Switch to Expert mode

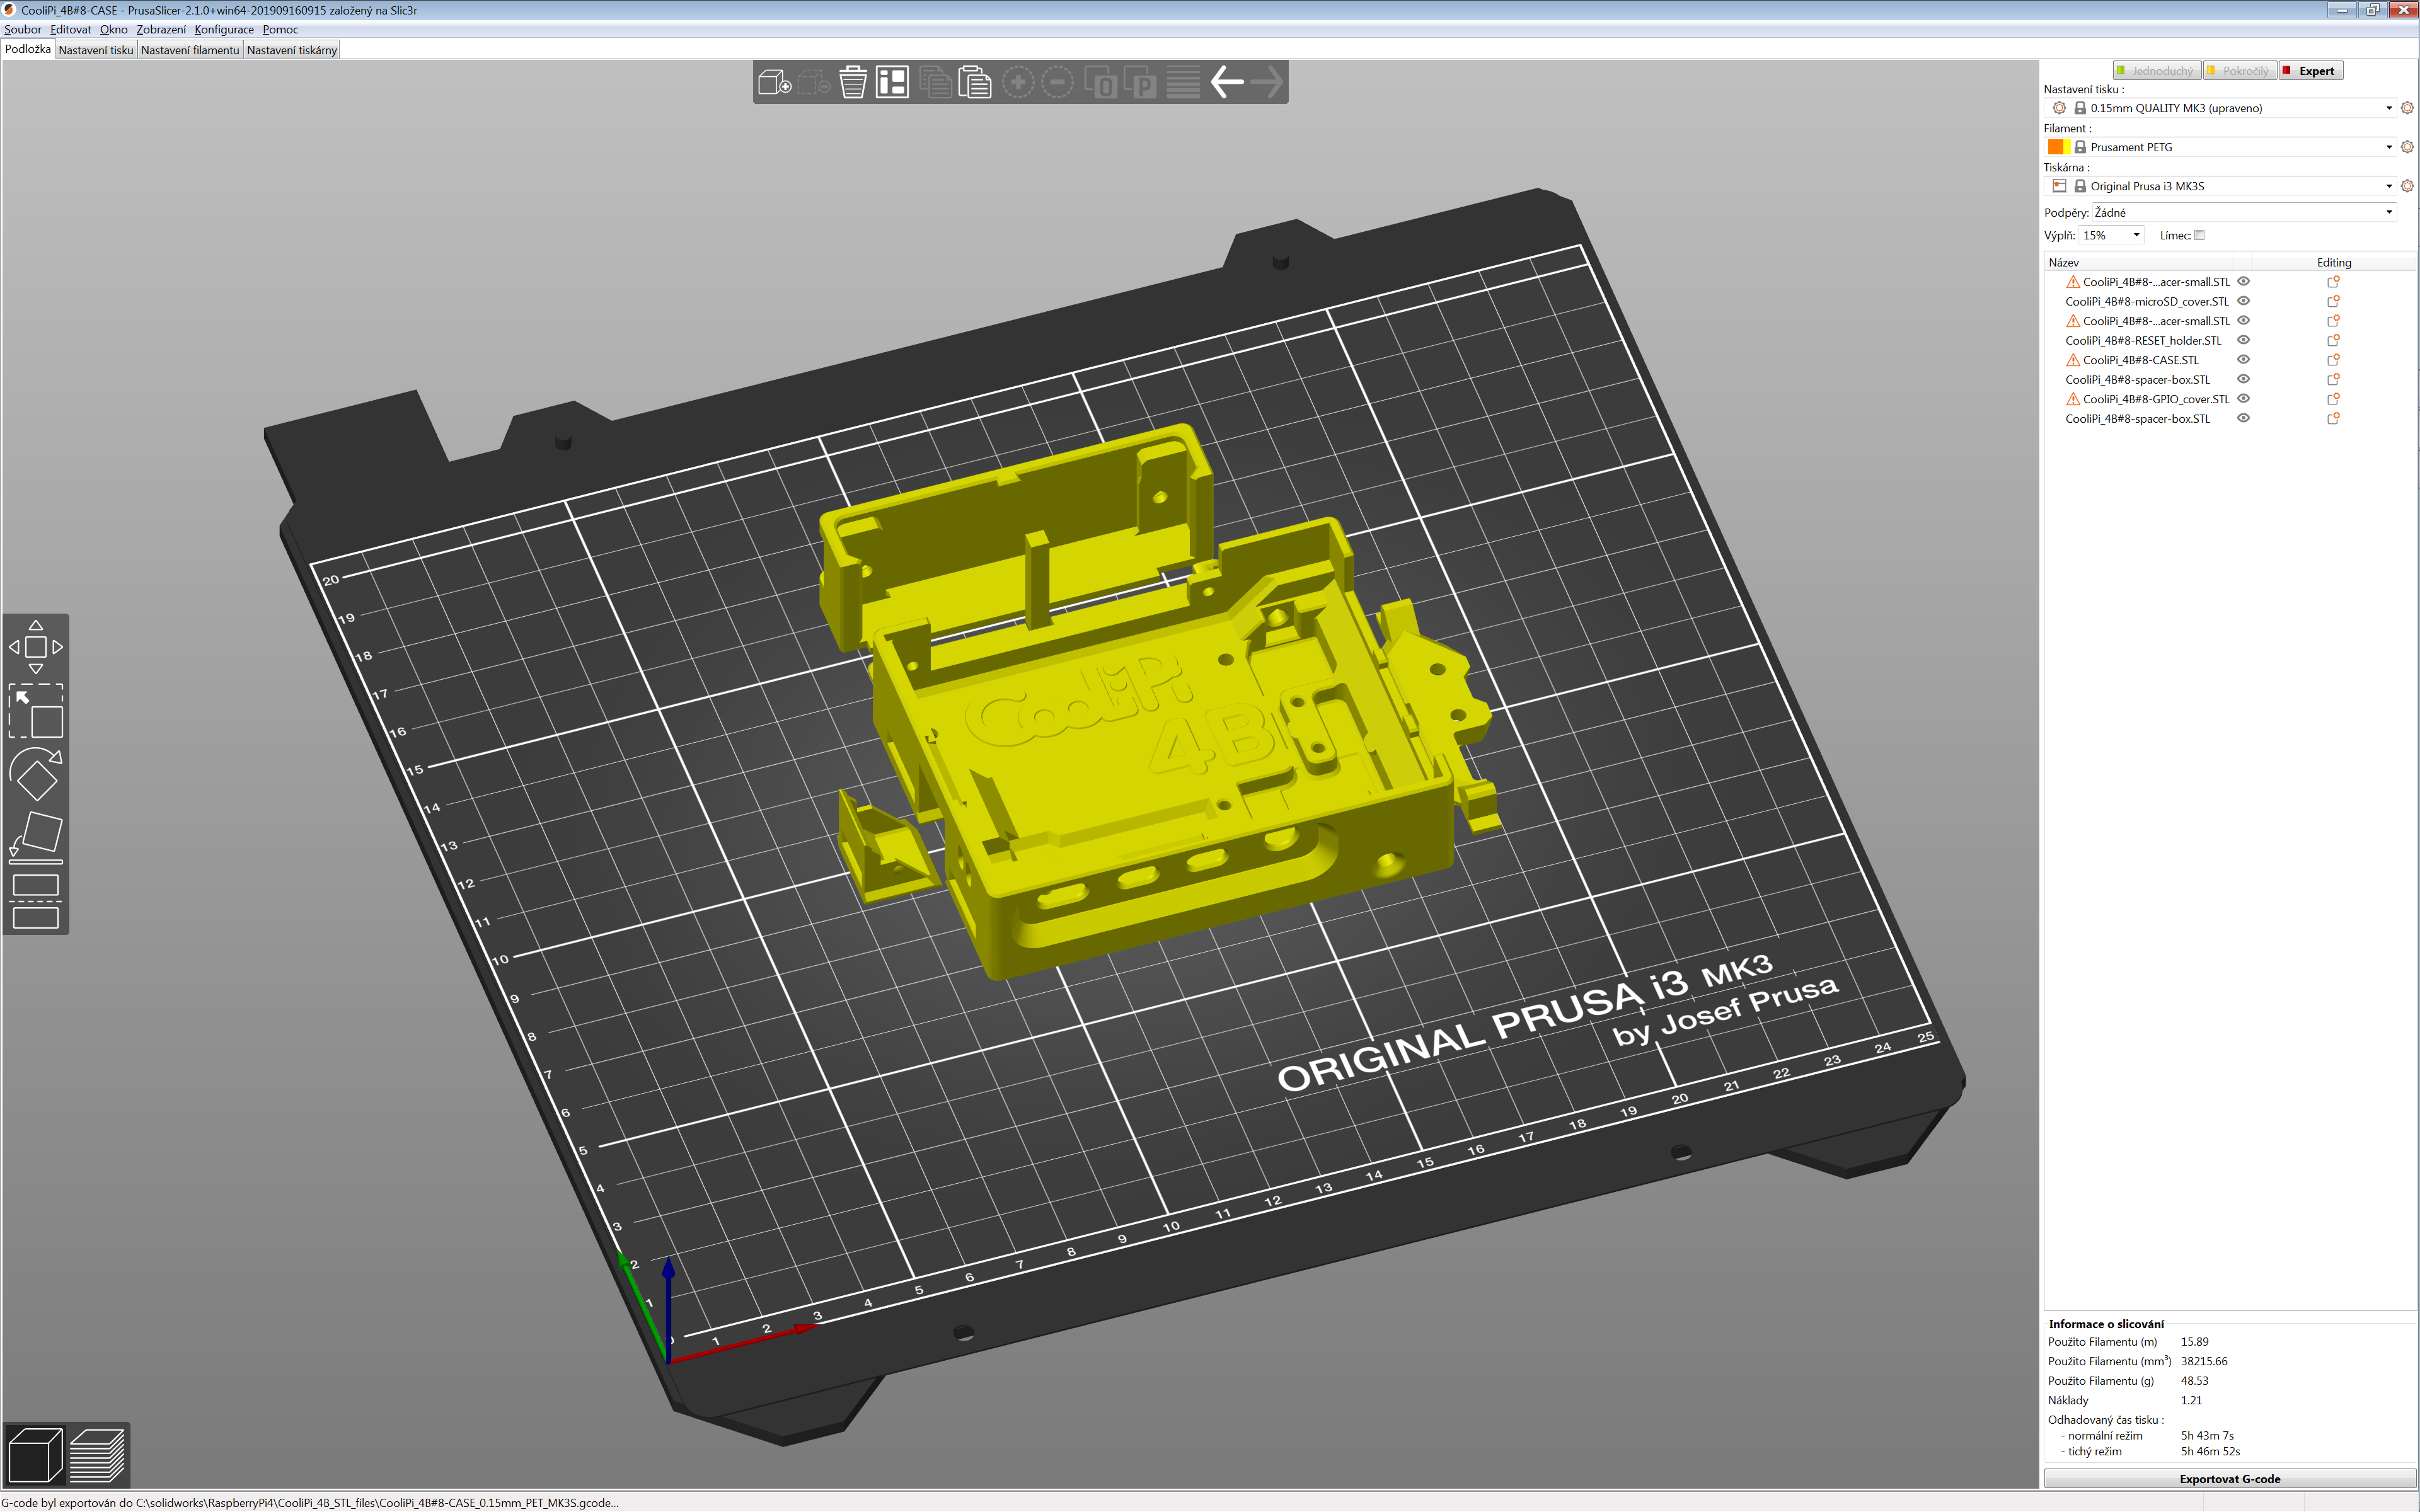(2311, 71)
